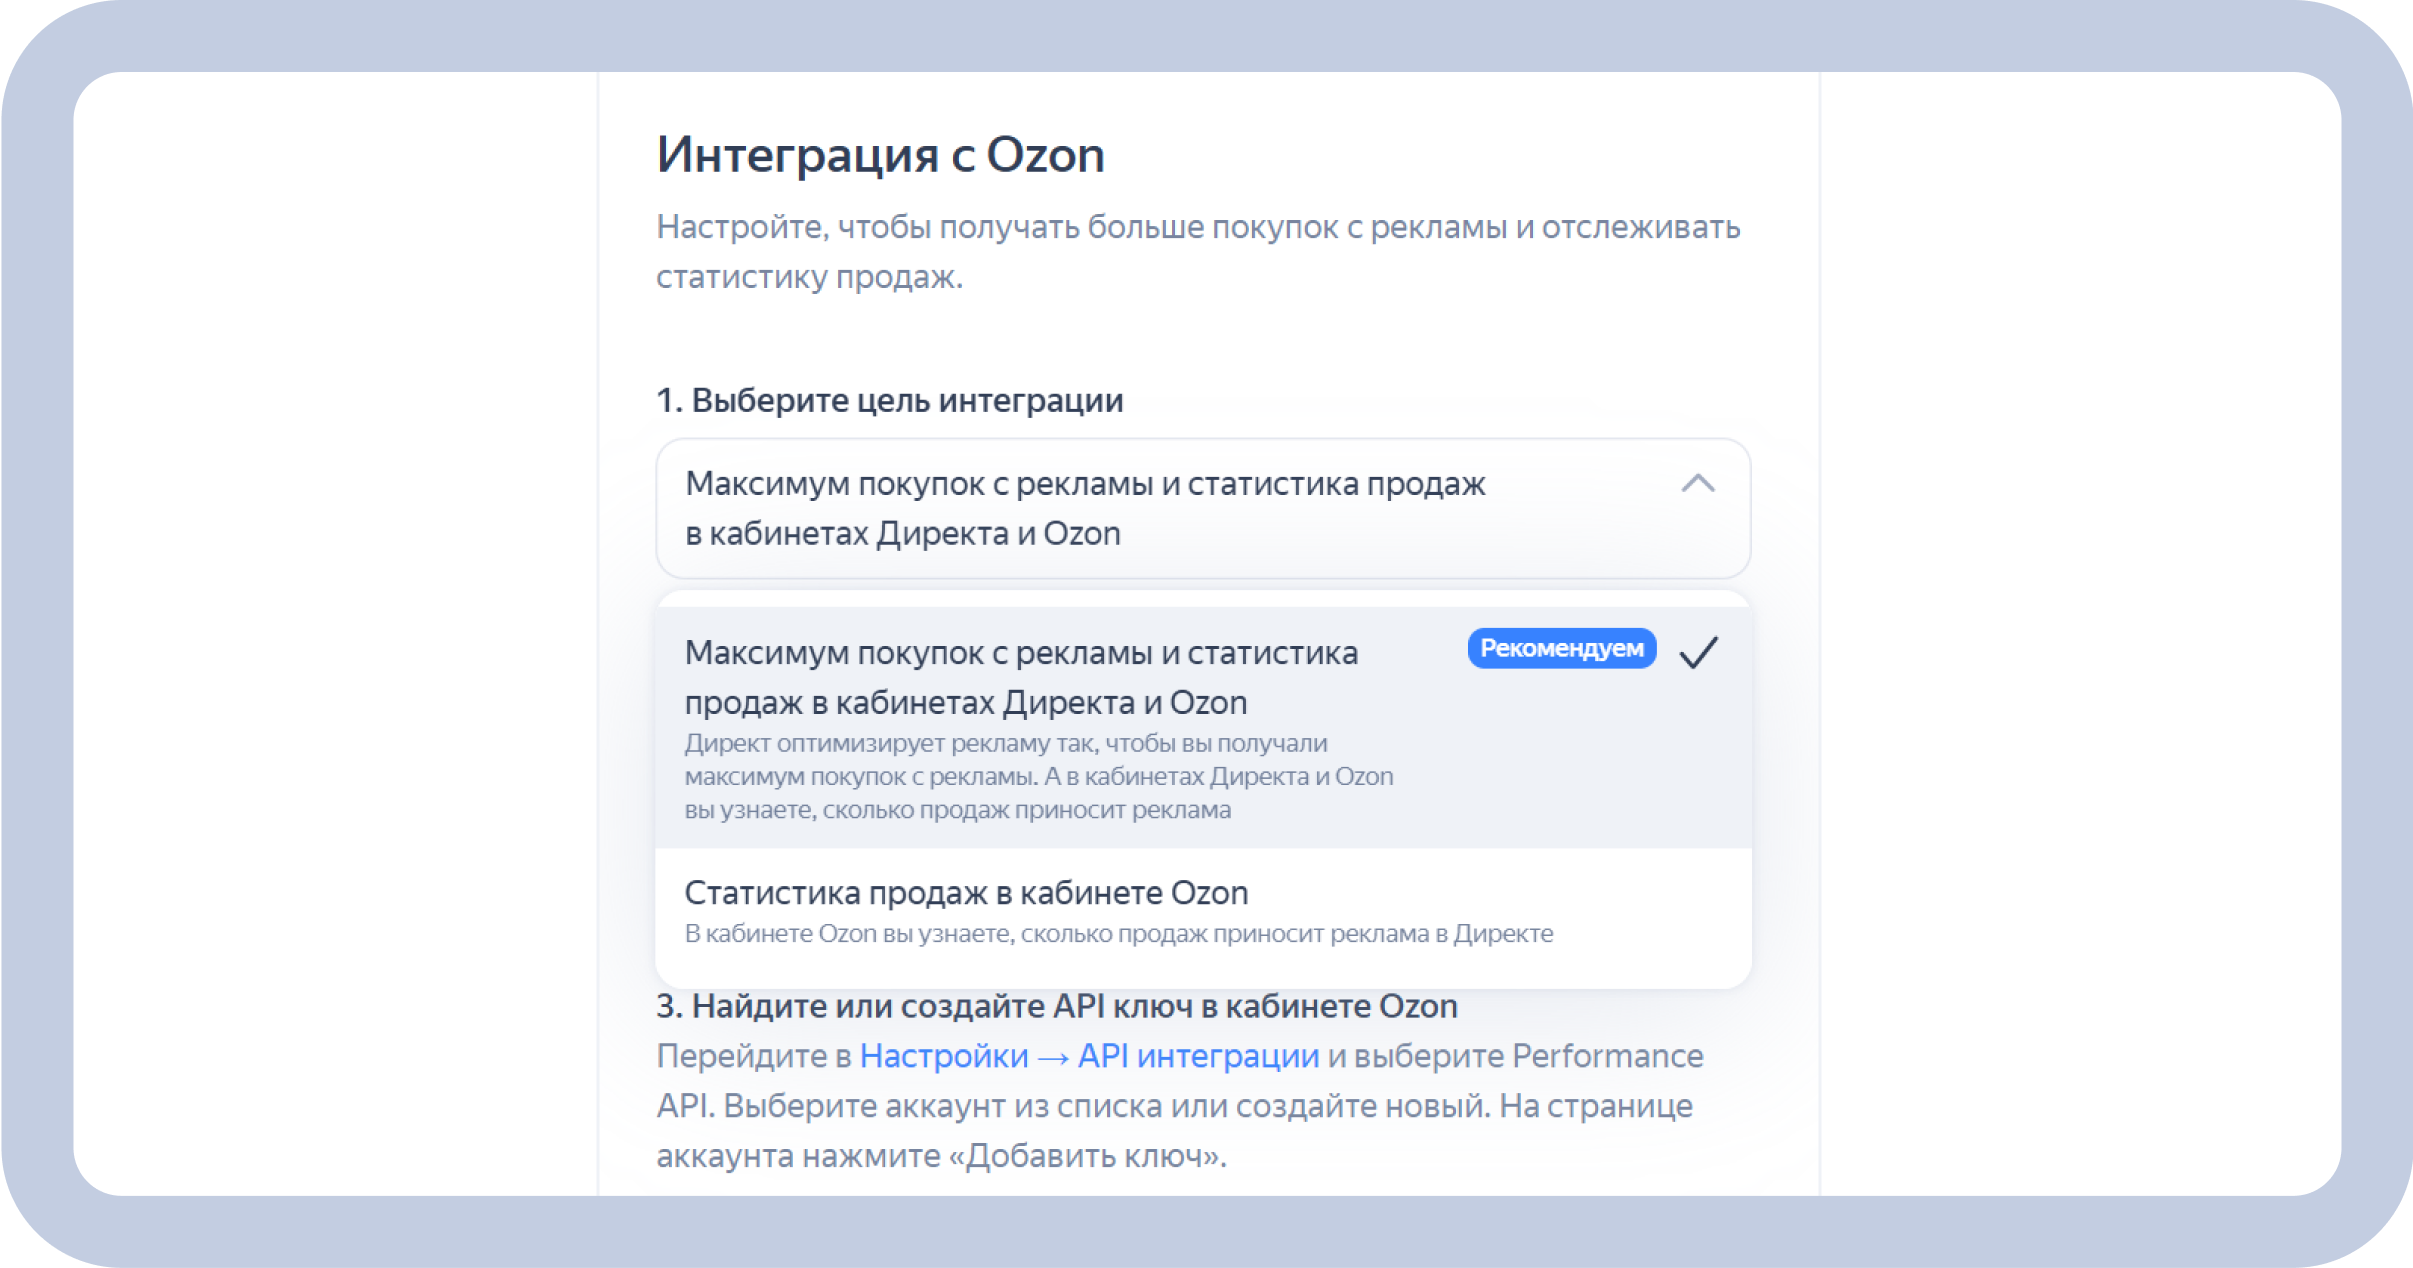Viewport: 2413px width, 1268px height.
Task: Open the 'Настройки → API интеграции' link
Action: [1089, 1056]
